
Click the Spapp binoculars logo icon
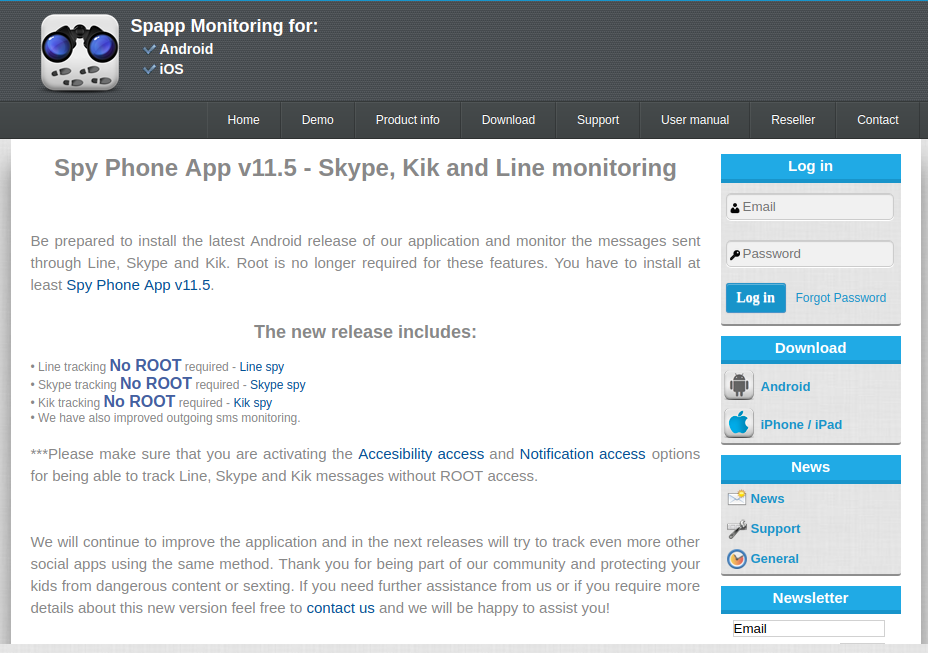(x=80, y=53)
